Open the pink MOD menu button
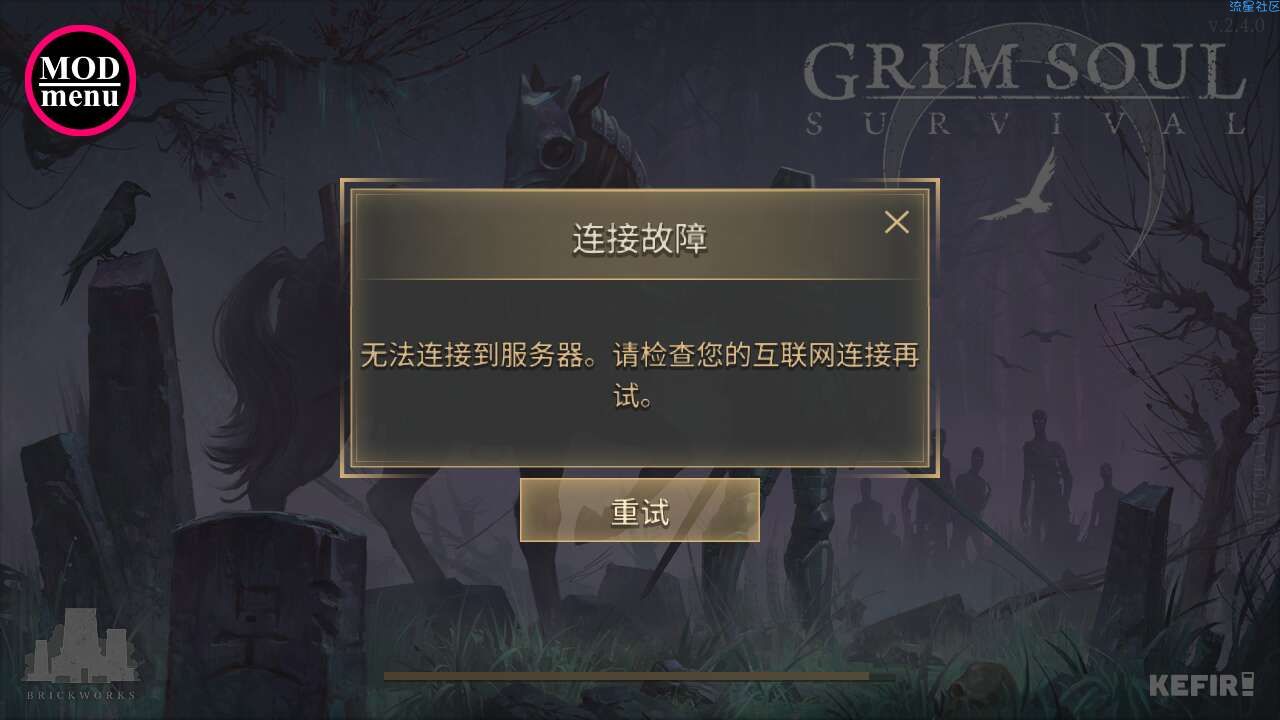The image size is (1280, 720). (x=80, y=81)
